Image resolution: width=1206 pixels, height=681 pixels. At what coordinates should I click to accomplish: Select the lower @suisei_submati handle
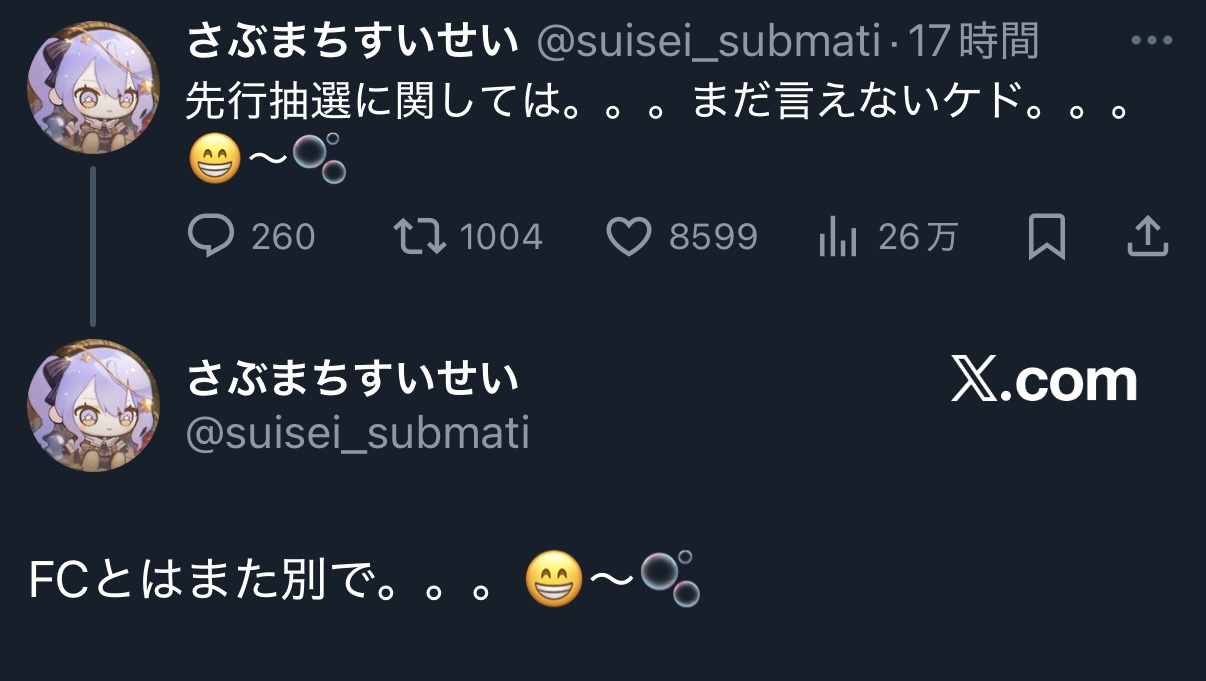pyautogui.click(x=358, y=433)
